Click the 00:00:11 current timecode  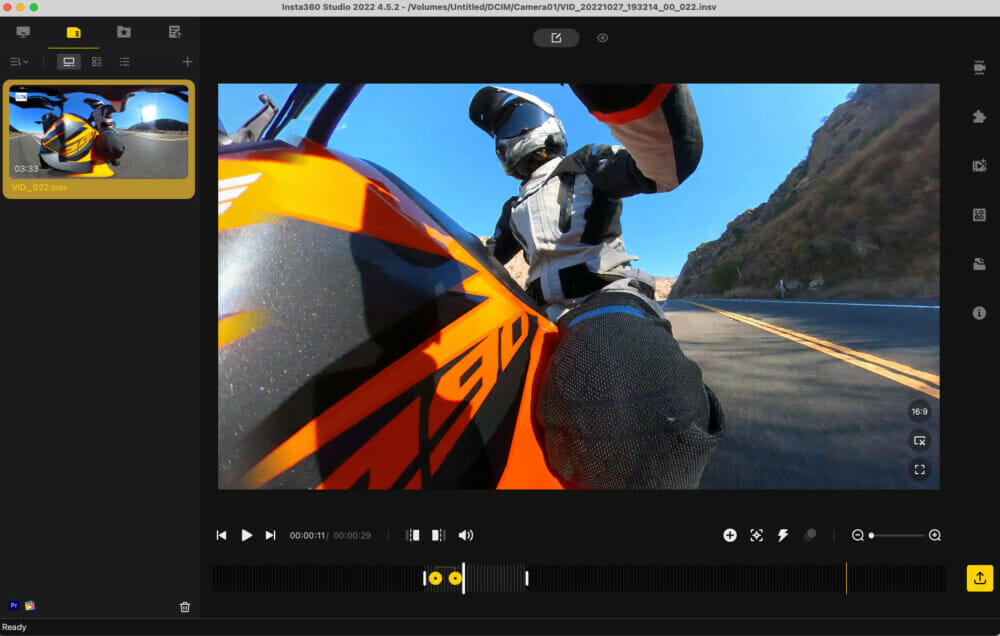click(x=307, y=536)
